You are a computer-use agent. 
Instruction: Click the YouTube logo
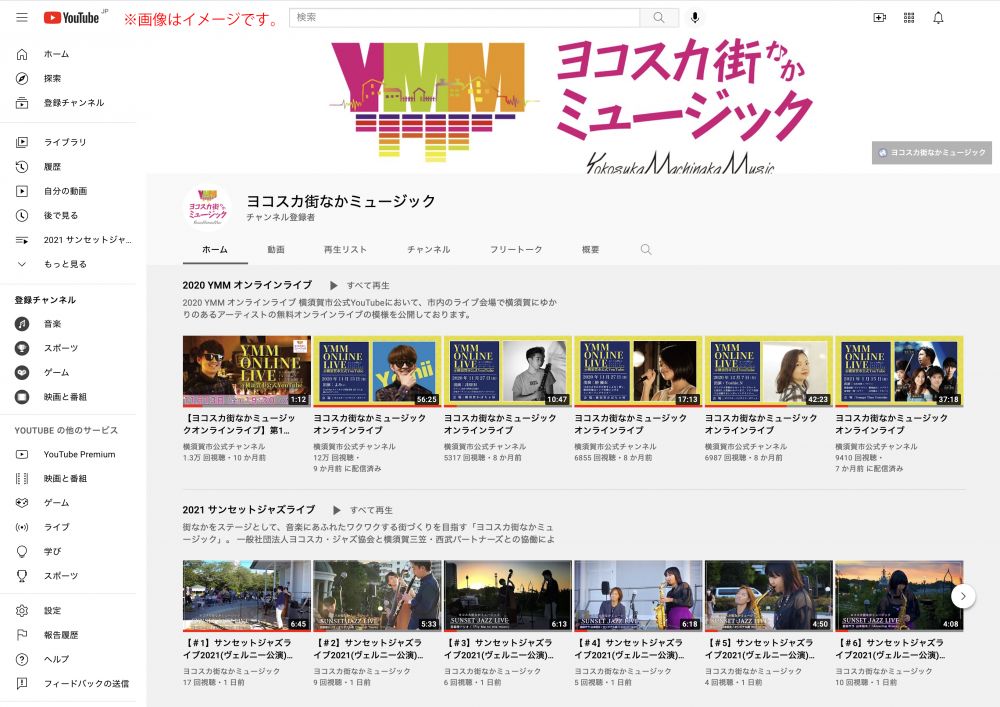coord(72,18)
